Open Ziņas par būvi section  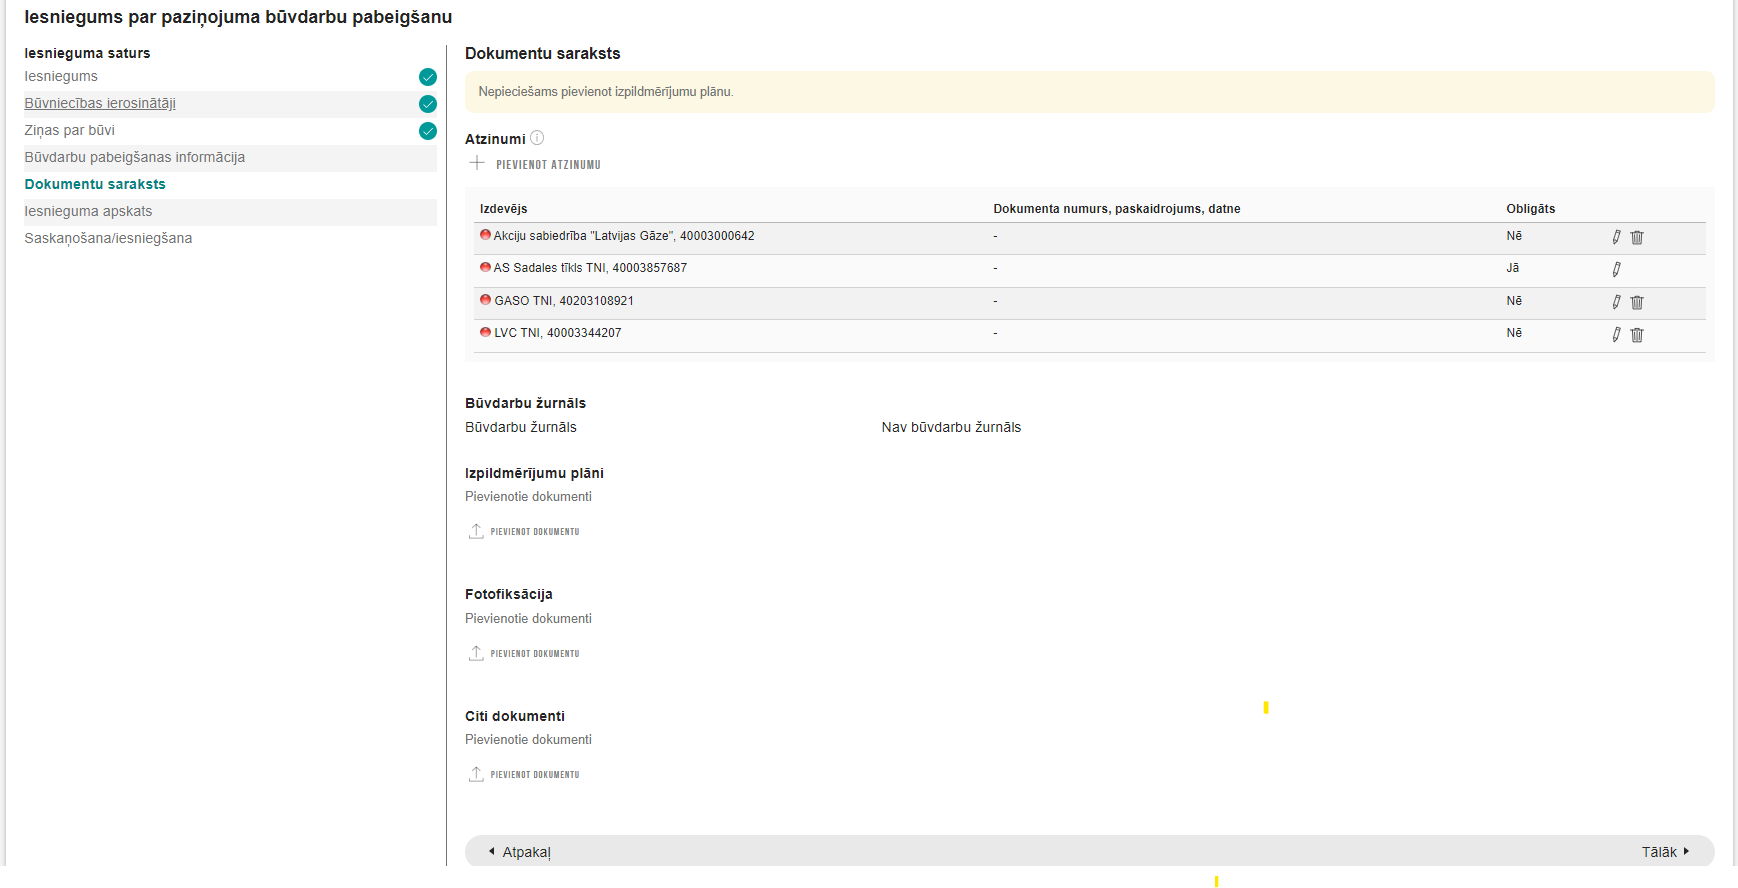[69, 130]
